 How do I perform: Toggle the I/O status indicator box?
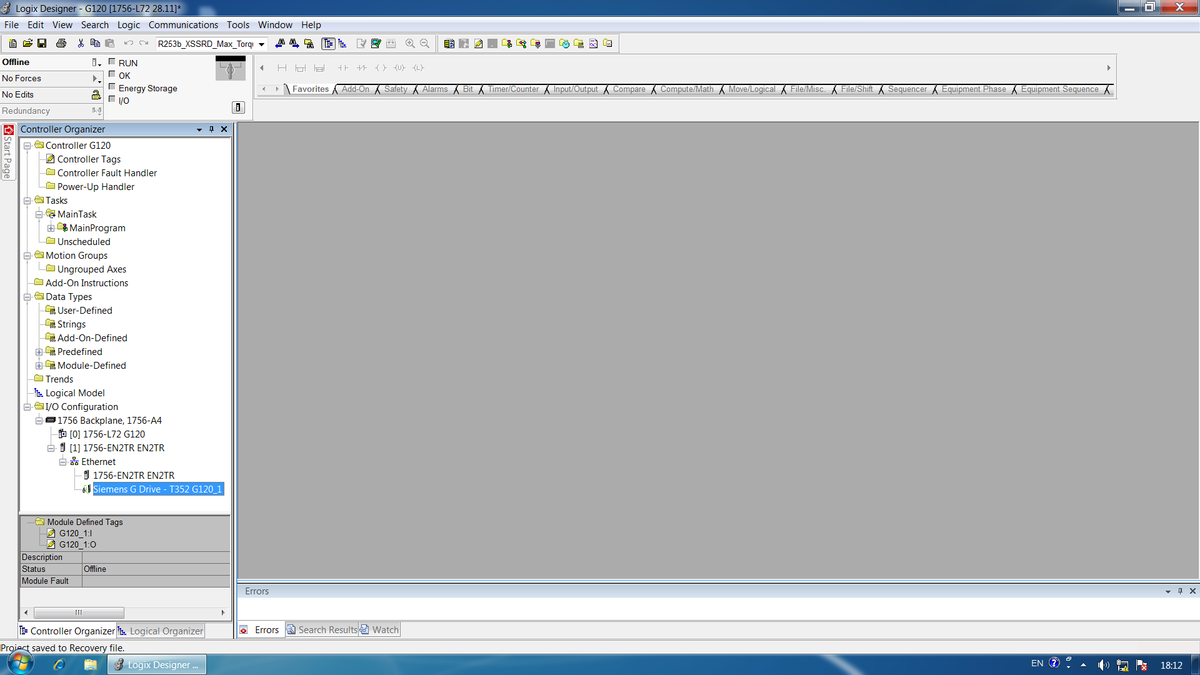point(112,100)
